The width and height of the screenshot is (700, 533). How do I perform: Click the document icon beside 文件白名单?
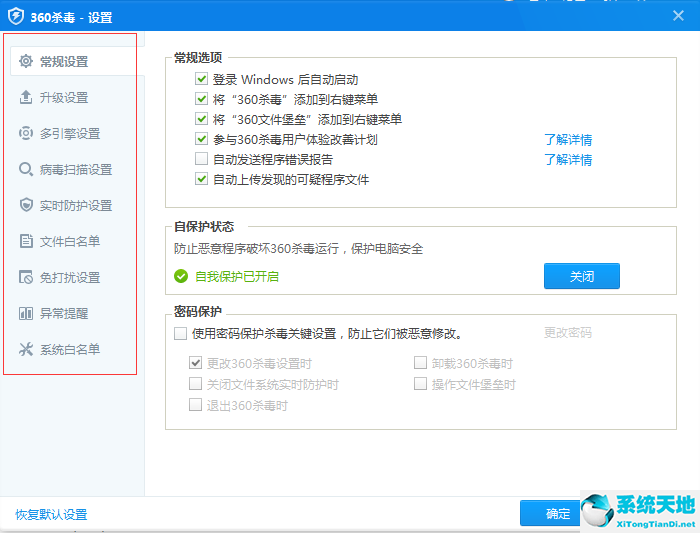pos(26,241)
